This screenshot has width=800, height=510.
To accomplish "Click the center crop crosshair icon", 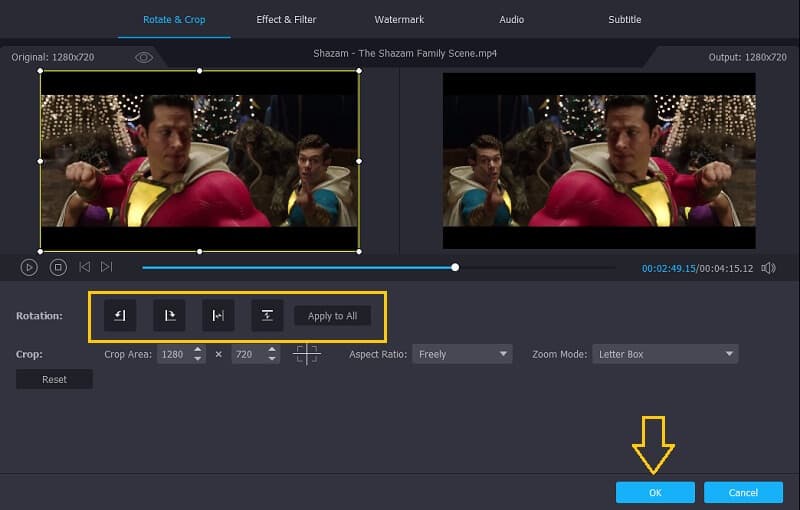I will [x=307, y=354].
